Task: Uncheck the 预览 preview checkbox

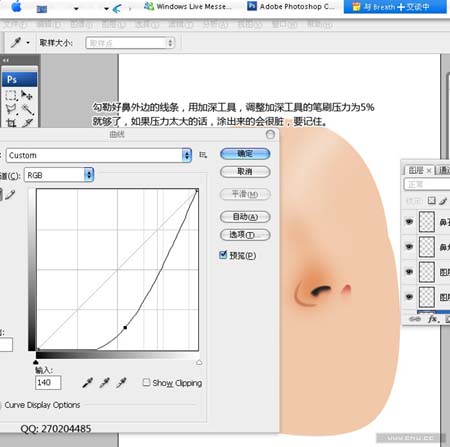Action: (x=223, y=255)
